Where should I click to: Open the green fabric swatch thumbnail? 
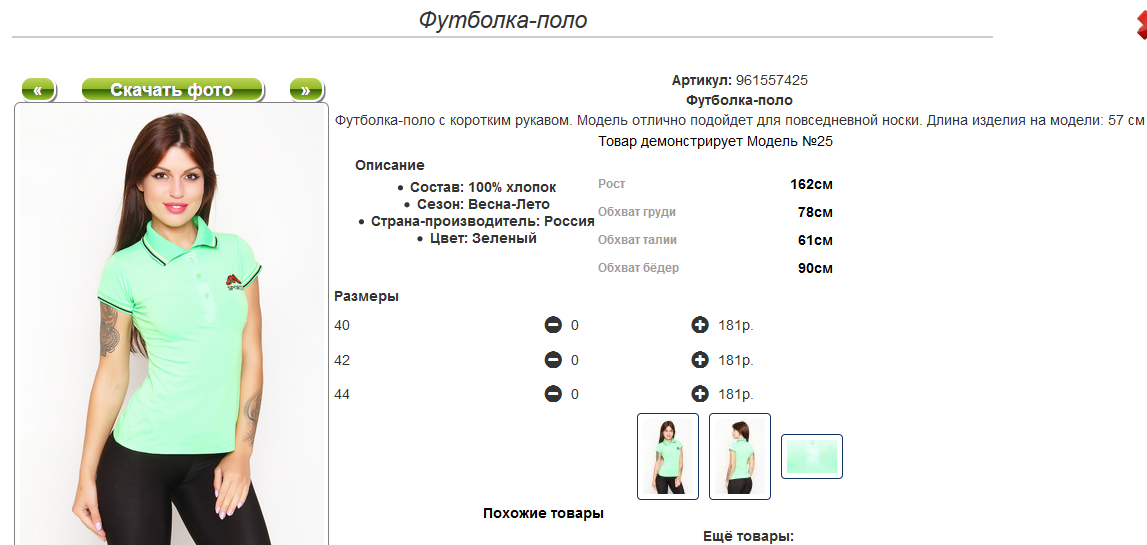[x=812, y=456]
